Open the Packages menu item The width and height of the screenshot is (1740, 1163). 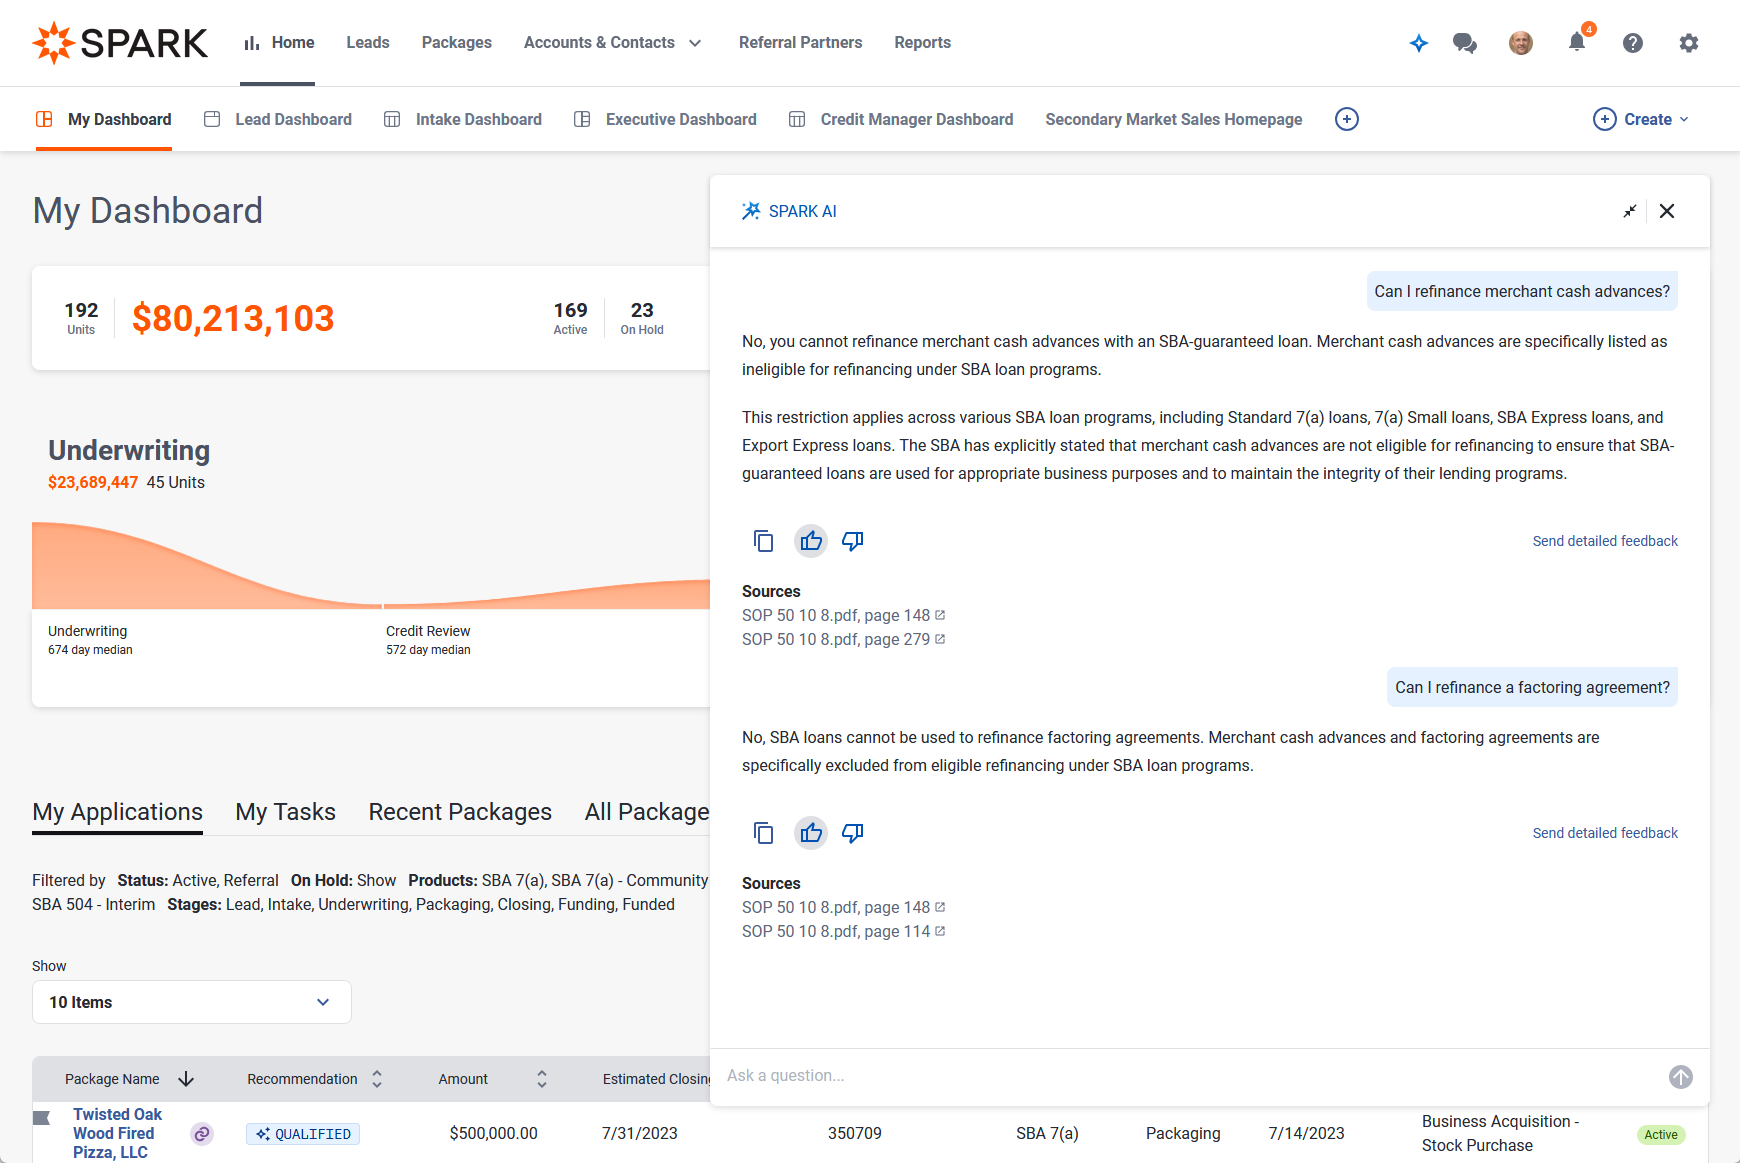pos(457,43)
